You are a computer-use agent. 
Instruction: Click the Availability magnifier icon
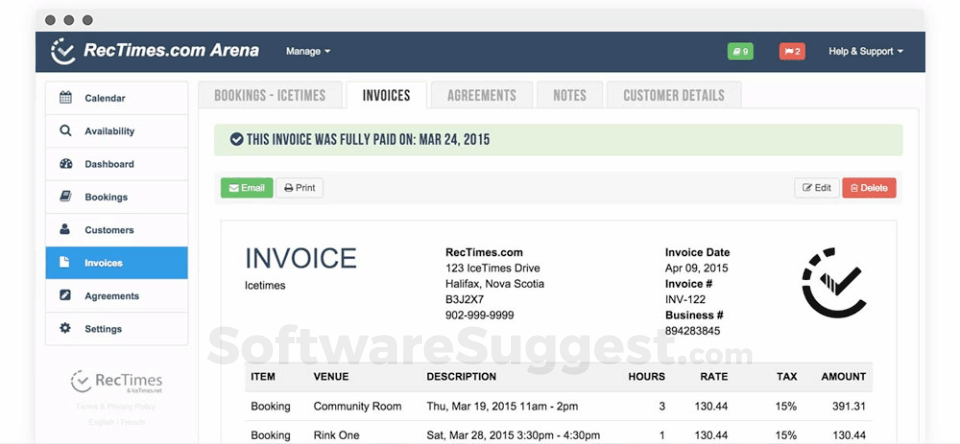[65, 130]
